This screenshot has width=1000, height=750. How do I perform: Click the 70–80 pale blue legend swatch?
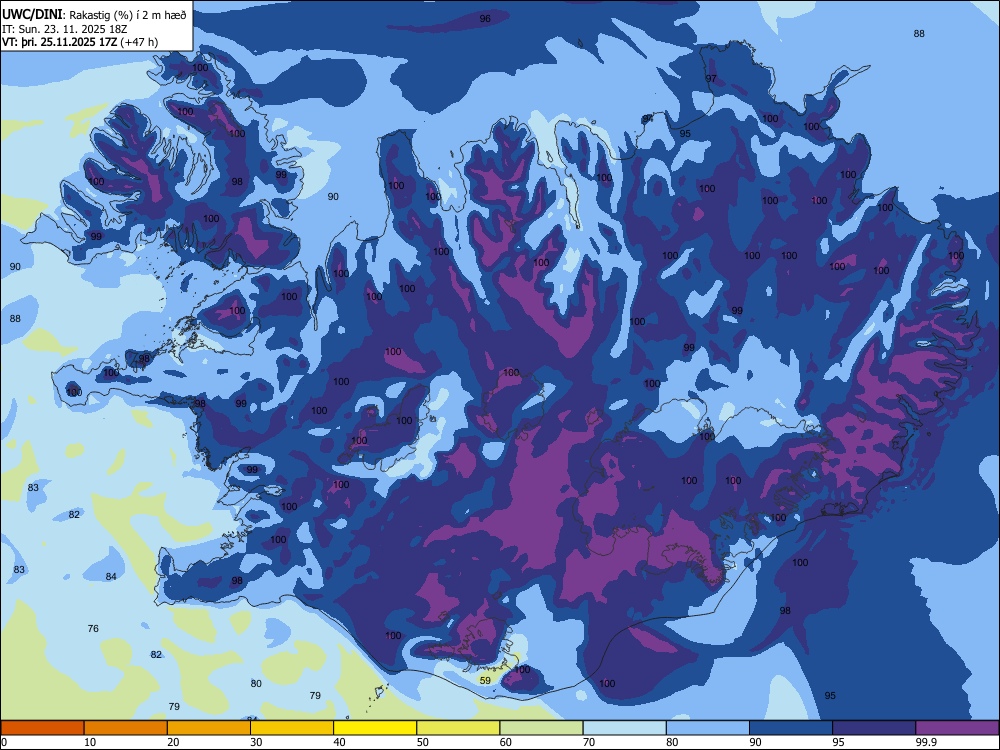pyautogui.click(x=624, y=728)
